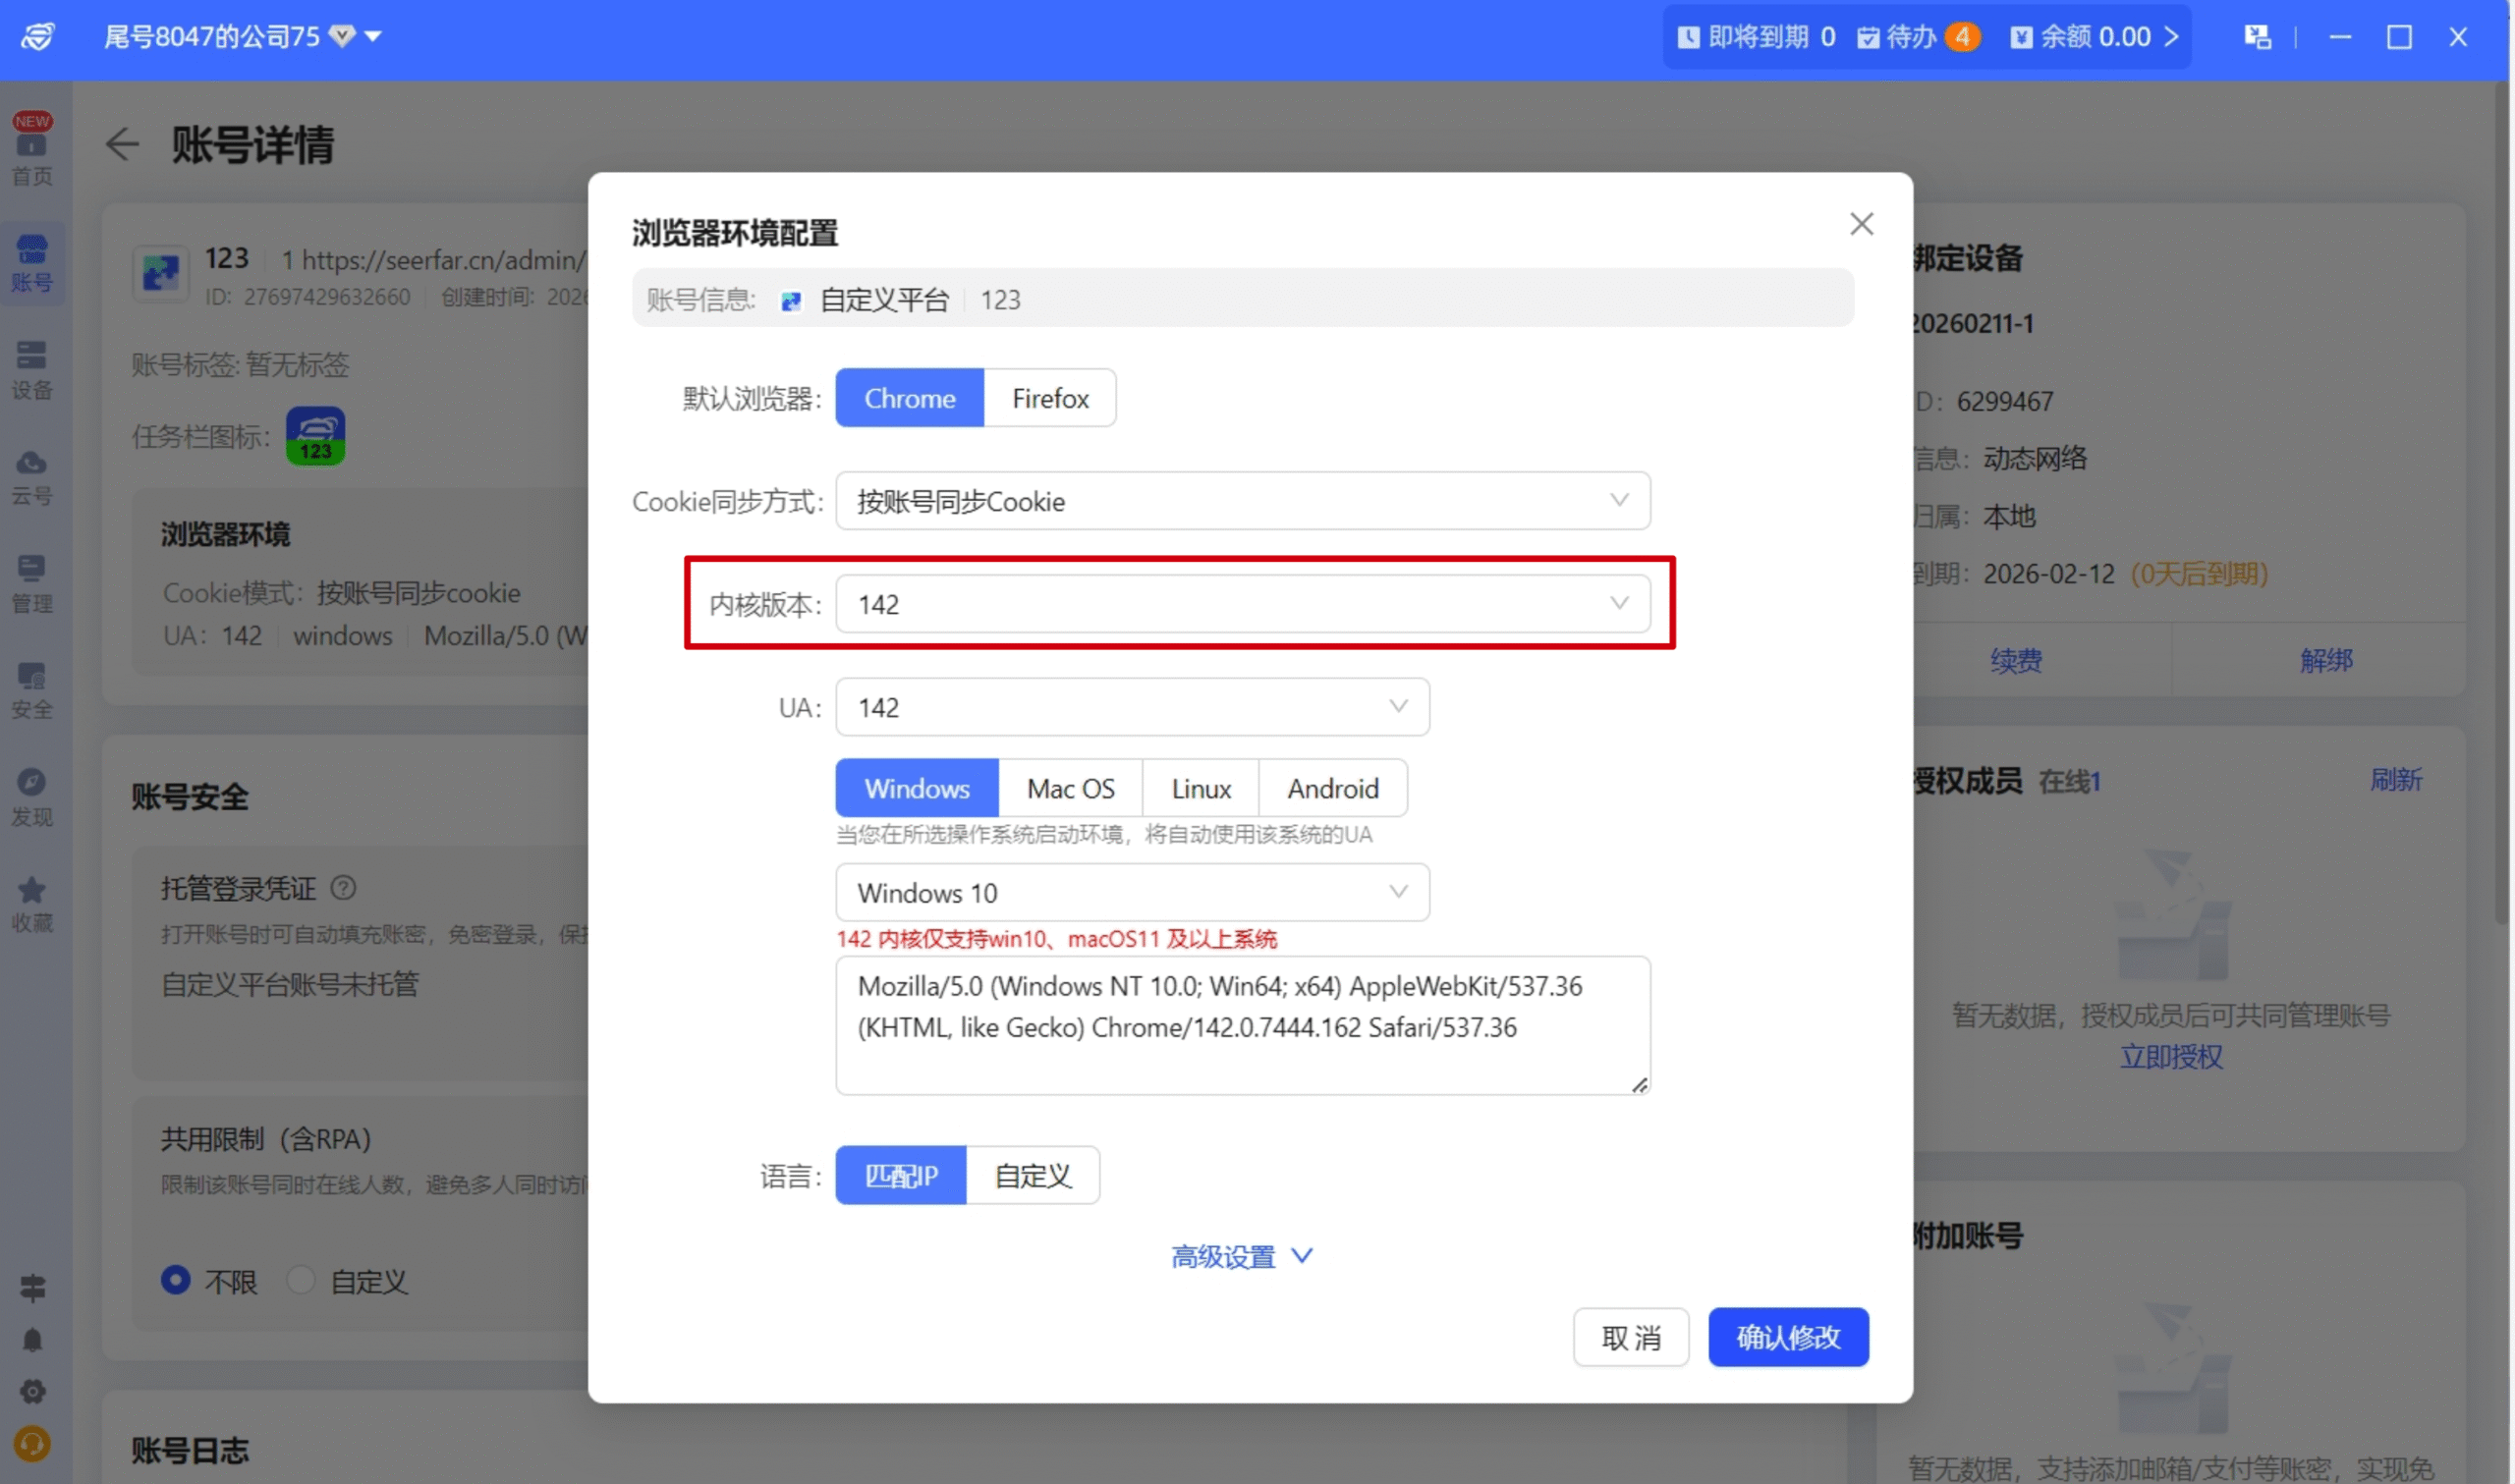Click the 确认修改 confirm button
This screenshot has height=1484, width=2515.
[x=1787, y=1337]
